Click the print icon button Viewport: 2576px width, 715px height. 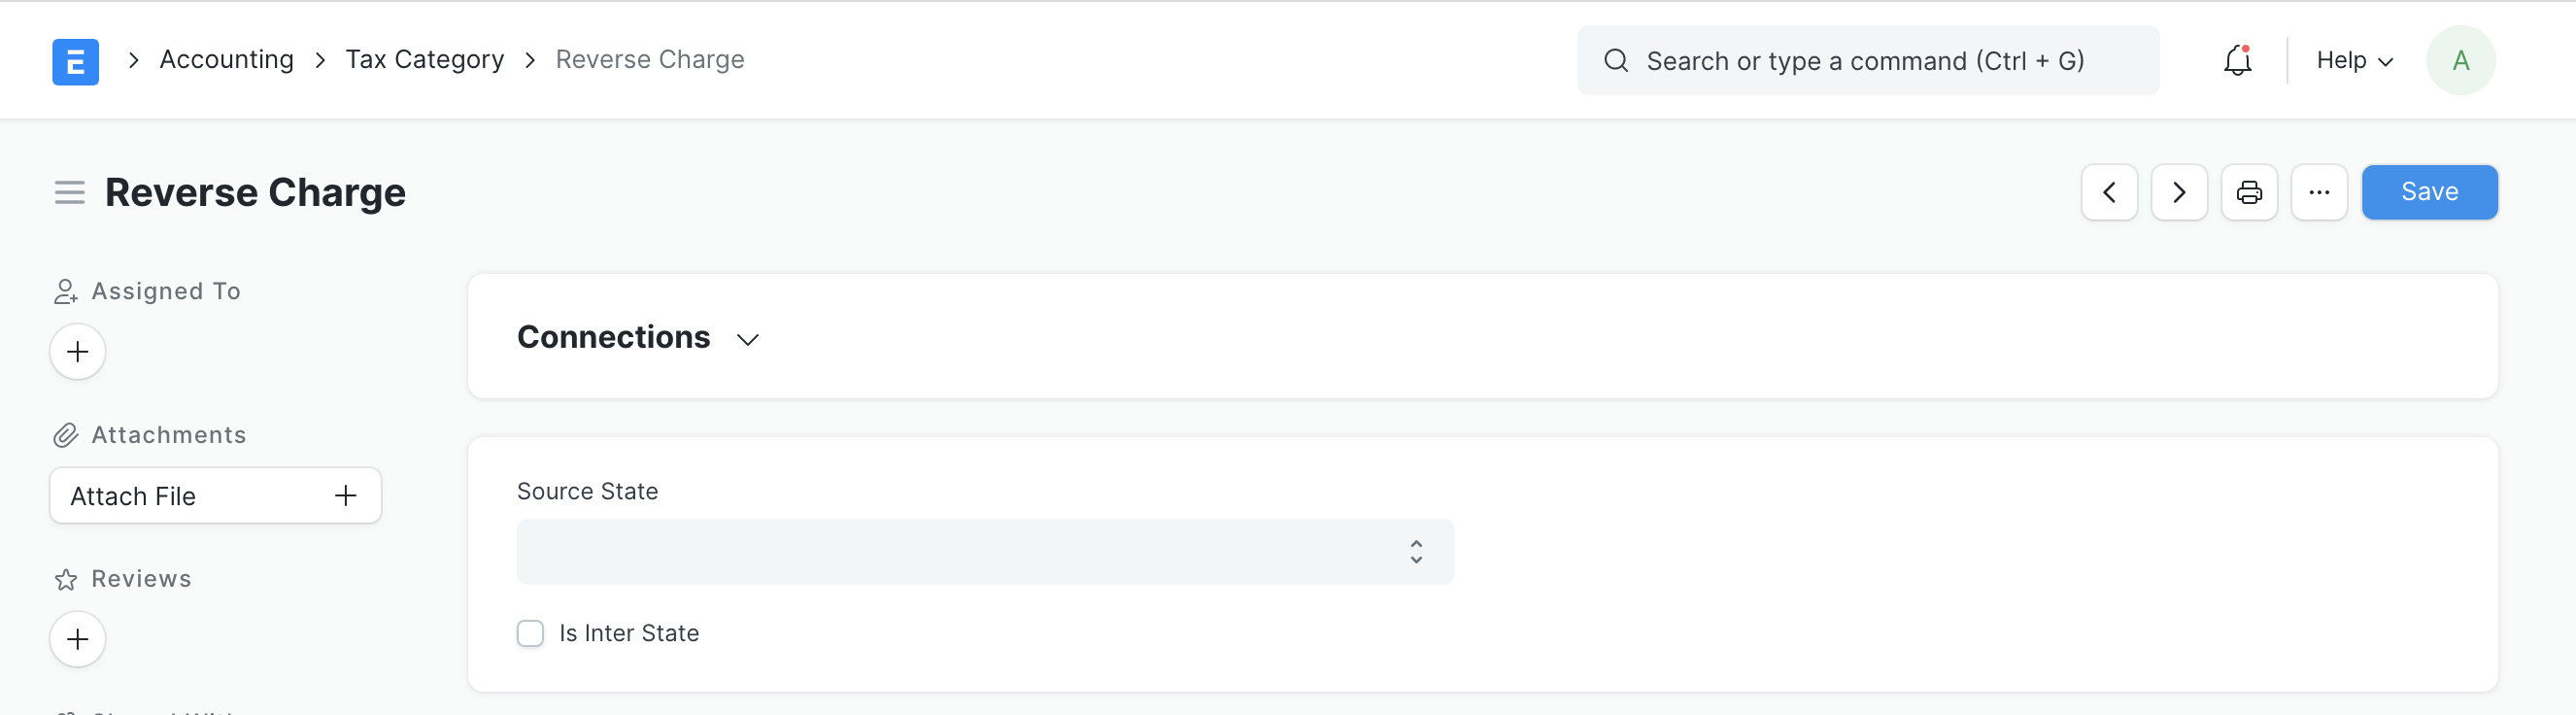2249,192
